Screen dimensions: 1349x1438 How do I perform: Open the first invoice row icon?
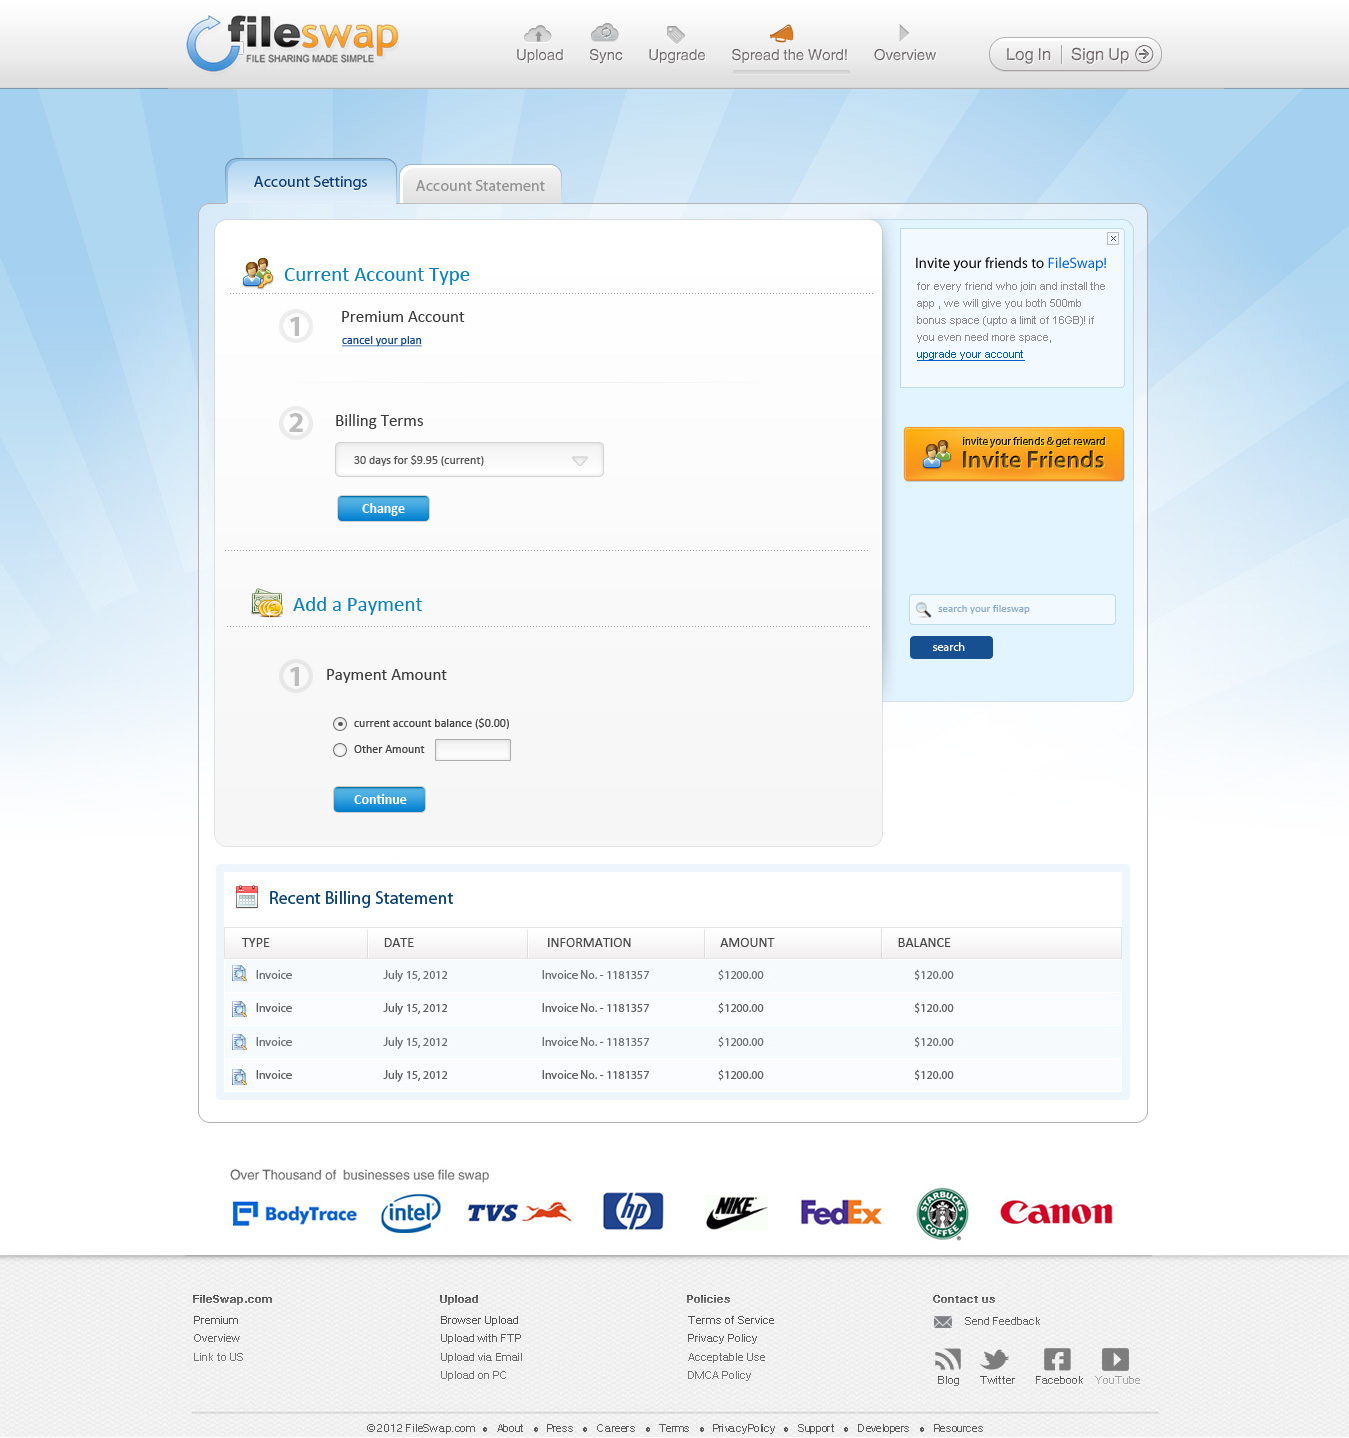click(x=240, y=974)
